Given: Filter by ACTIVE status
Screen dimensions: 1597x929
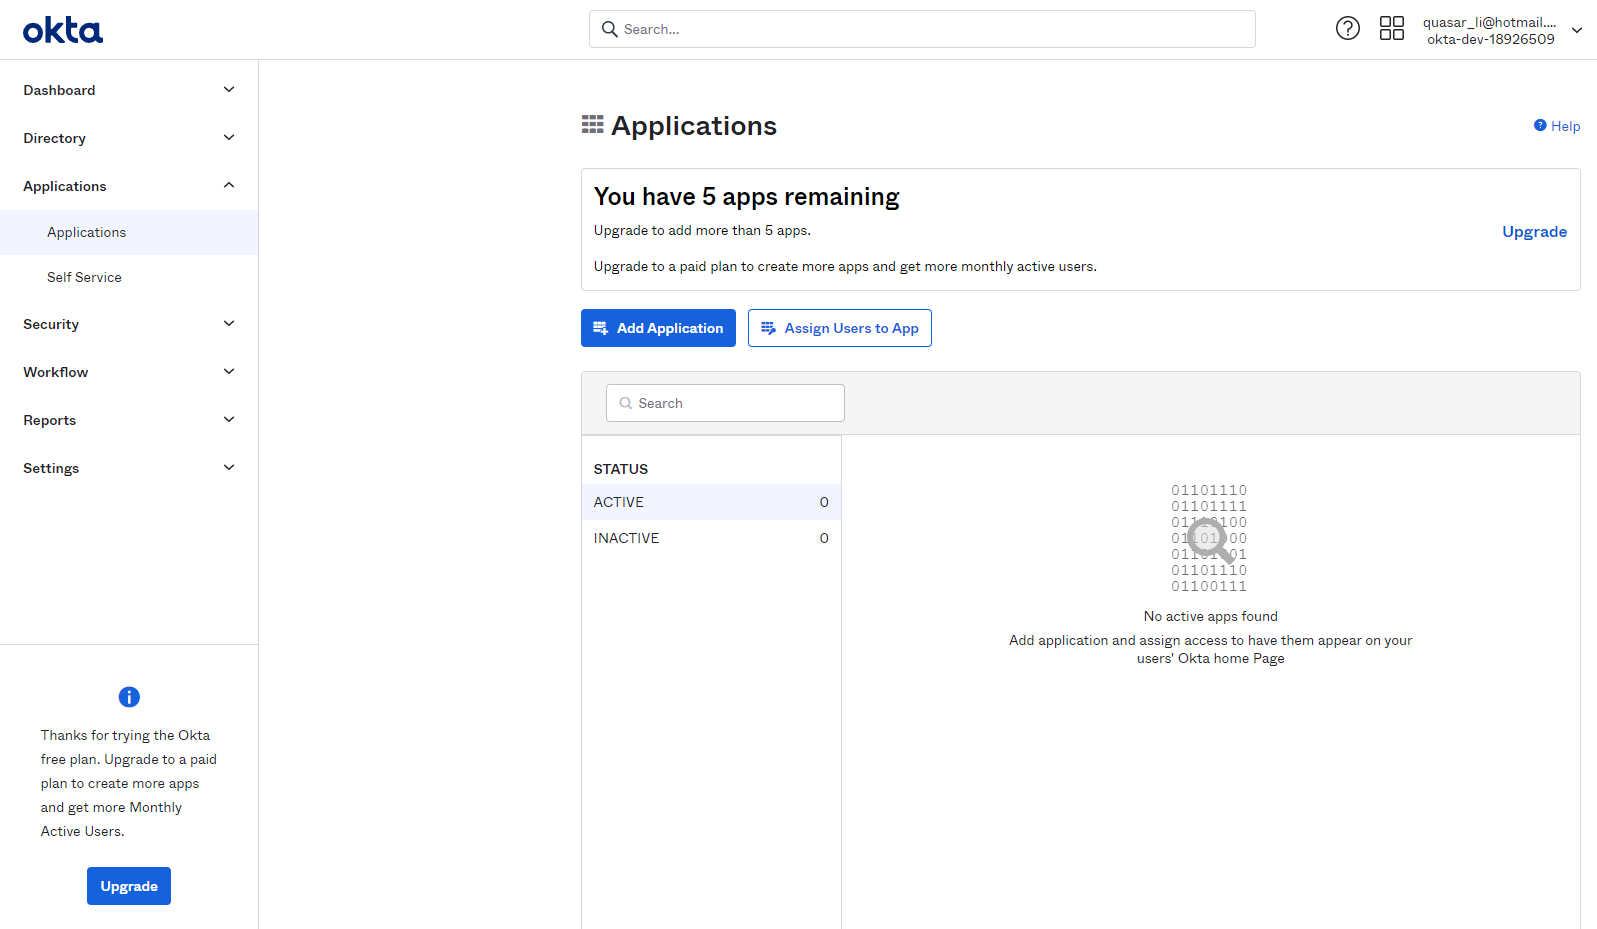Looking at the screenshot, I should [711, 502].
